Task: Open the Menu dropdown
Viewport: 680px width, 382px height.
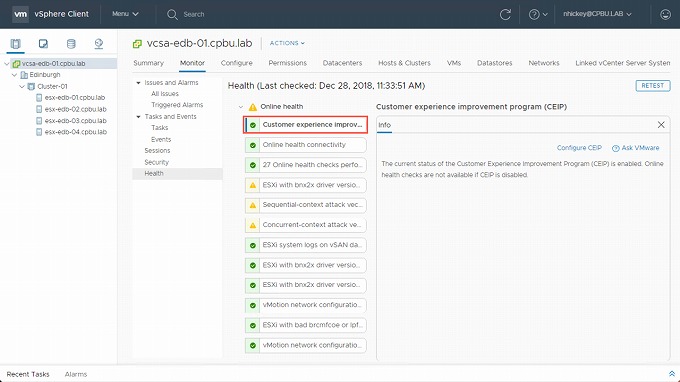Action: pos(125,14)
